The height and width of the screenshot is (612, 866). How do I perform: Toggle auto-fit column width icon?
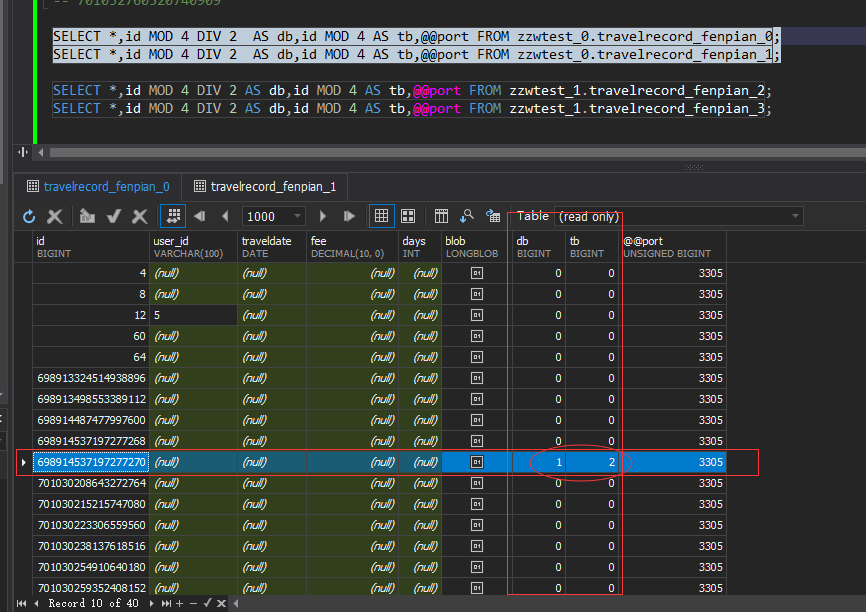173,216
